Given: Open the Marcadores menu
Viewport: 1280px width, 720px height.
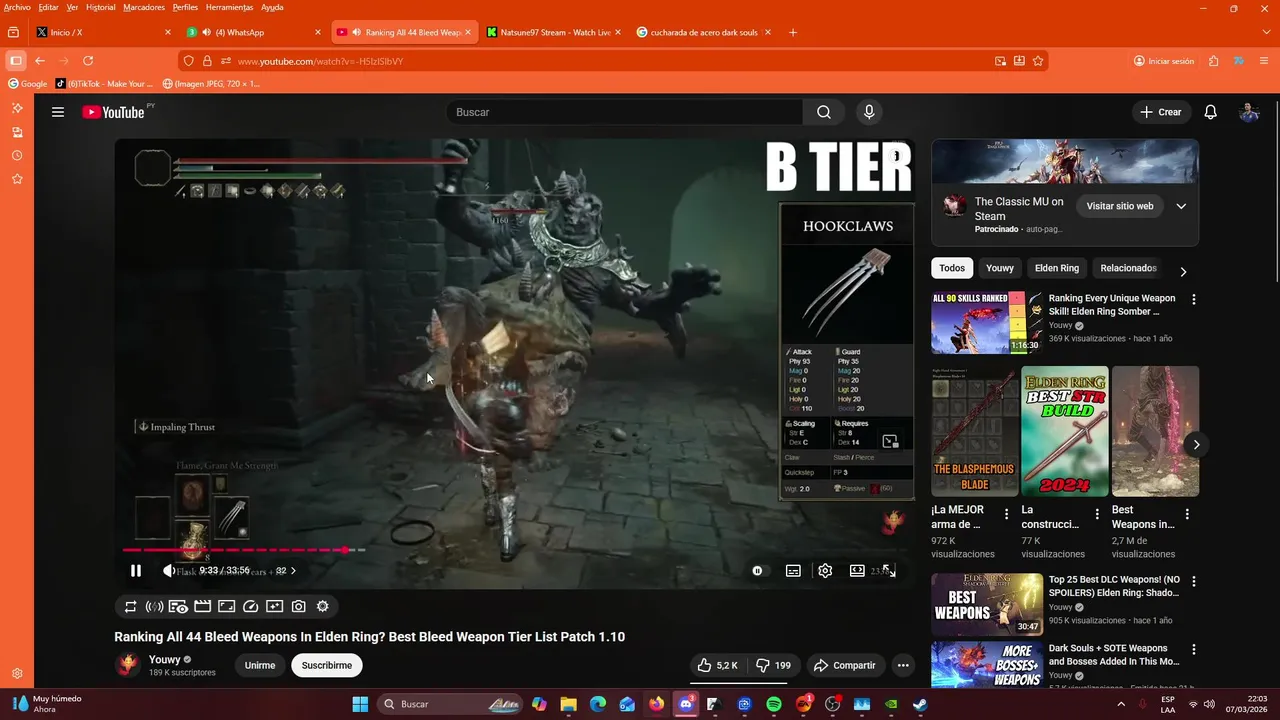Looking at the screenshot, I should point(144,7).
